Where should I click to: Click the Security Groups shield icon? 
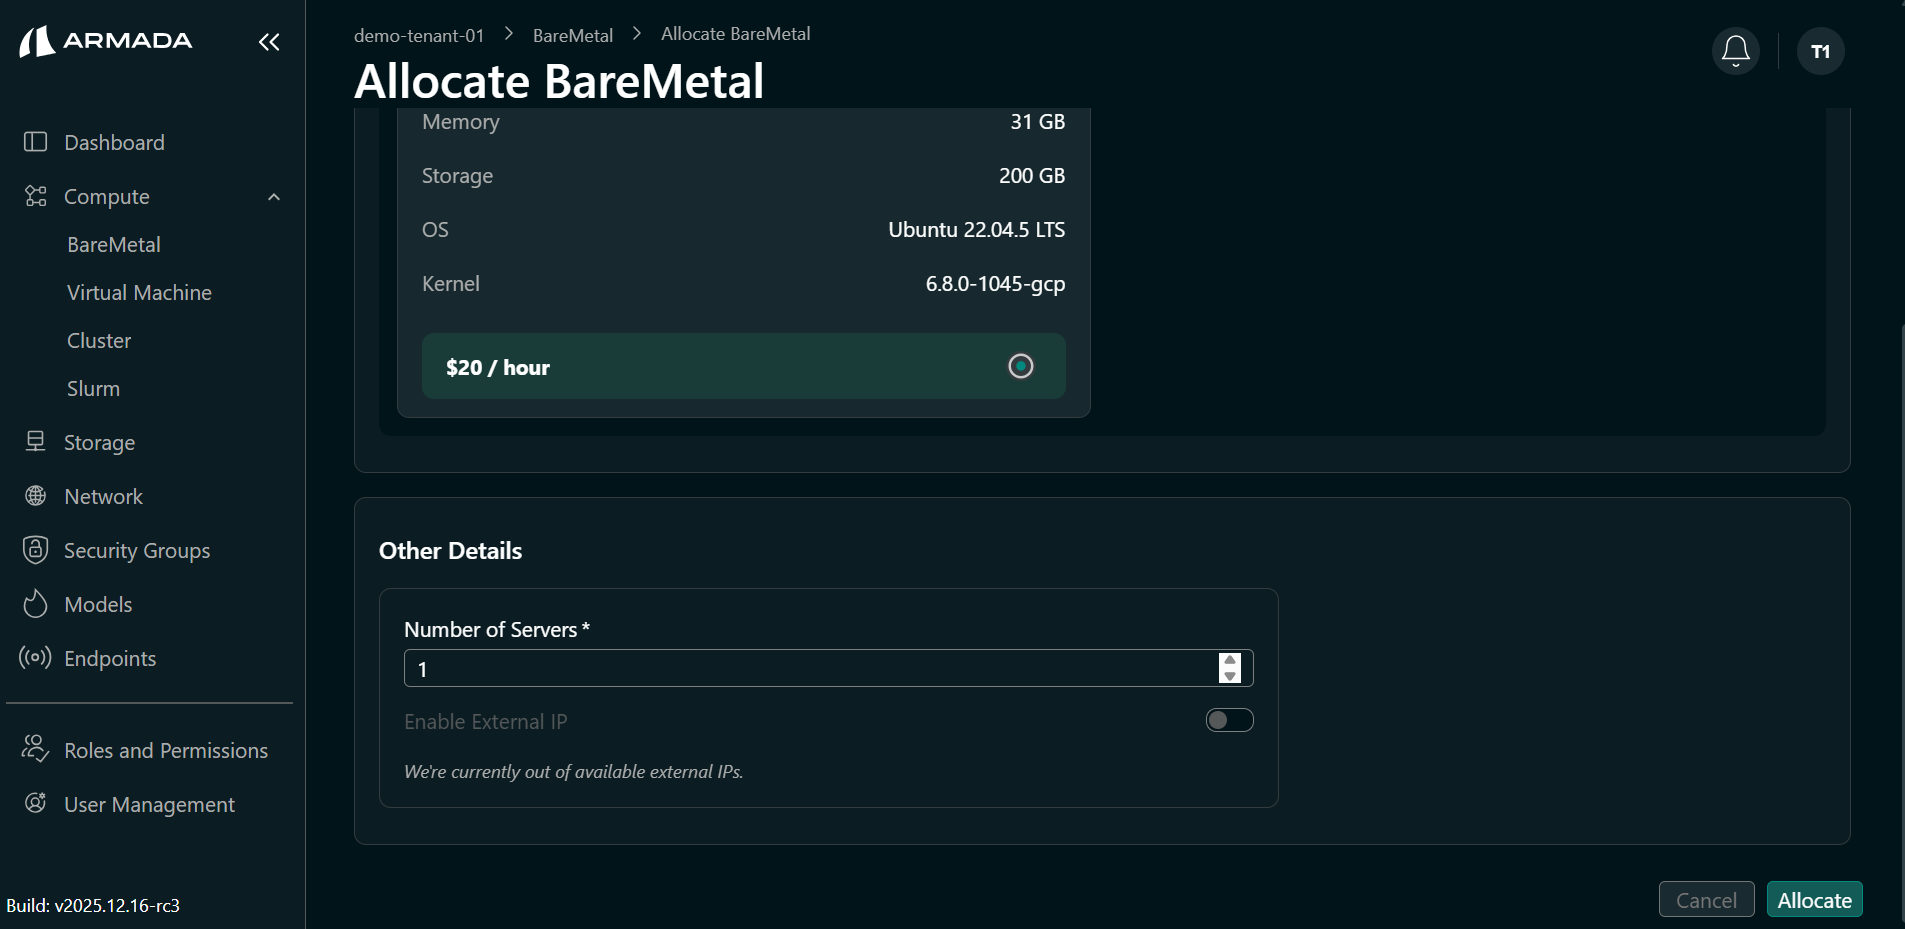pyautogui.click(x=35, y=550)
